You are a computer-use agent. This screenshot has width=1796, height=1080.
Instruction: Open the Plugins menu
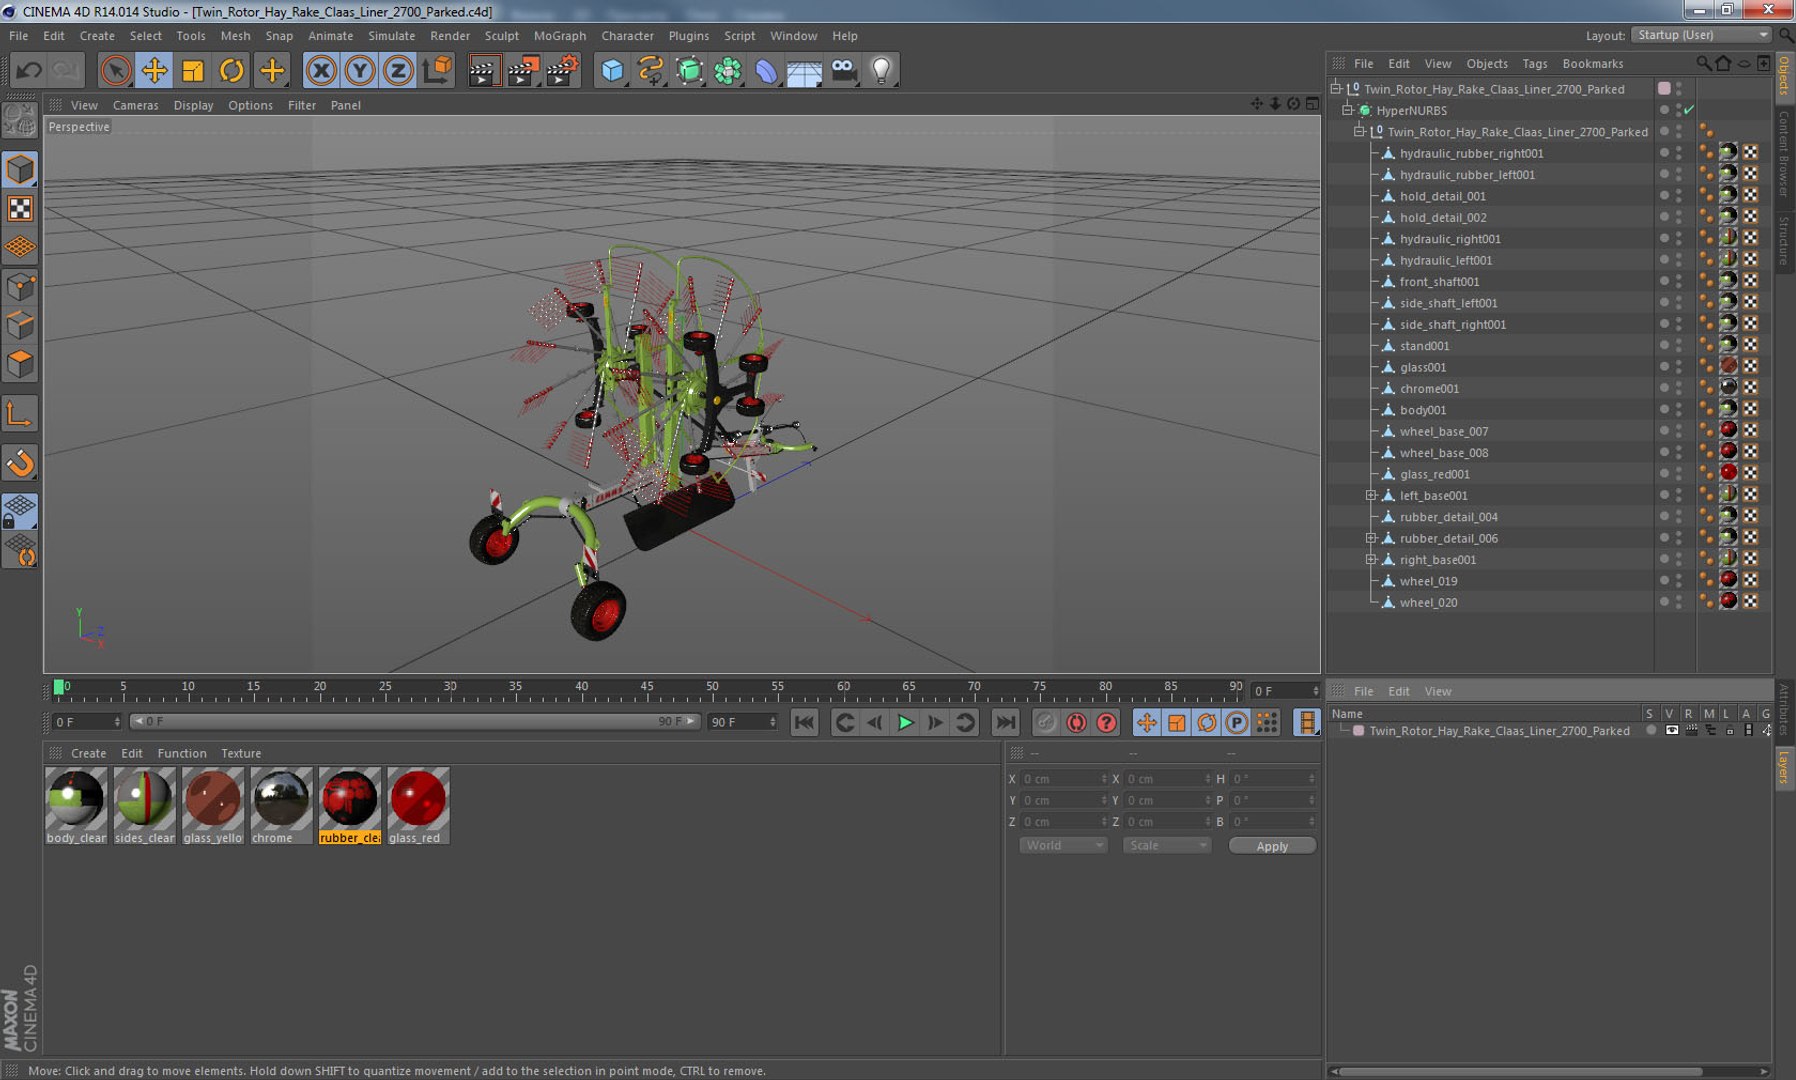coord(688,36)
